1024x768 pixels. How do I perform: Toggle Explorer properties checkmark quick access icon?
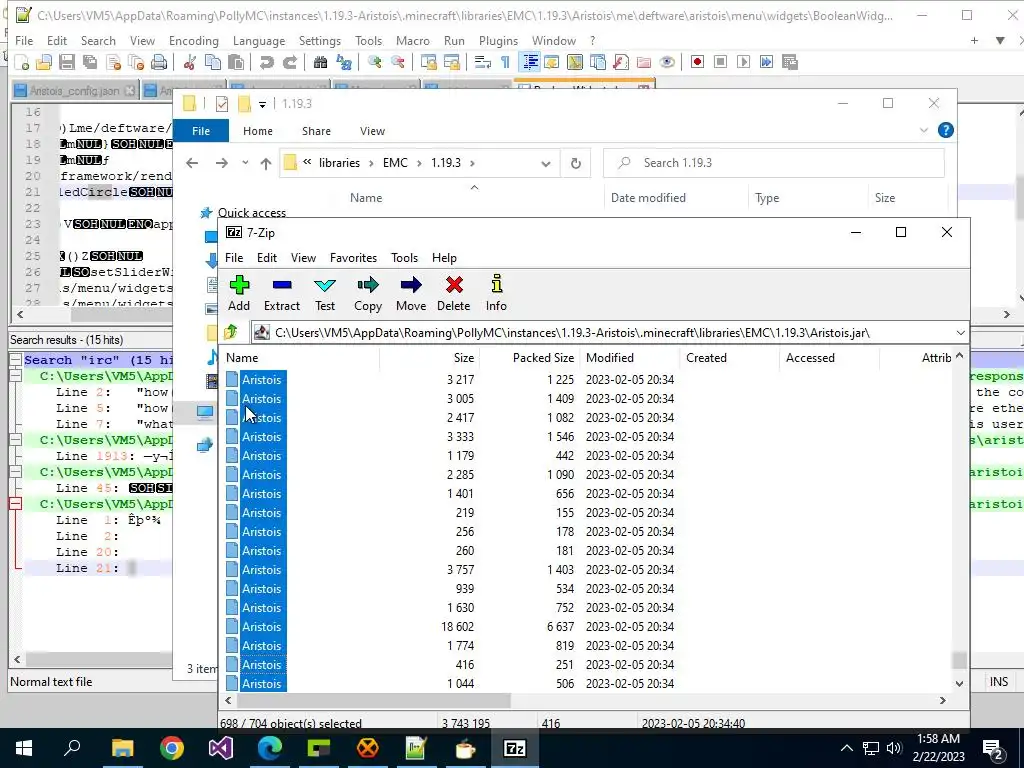(222, 104)
